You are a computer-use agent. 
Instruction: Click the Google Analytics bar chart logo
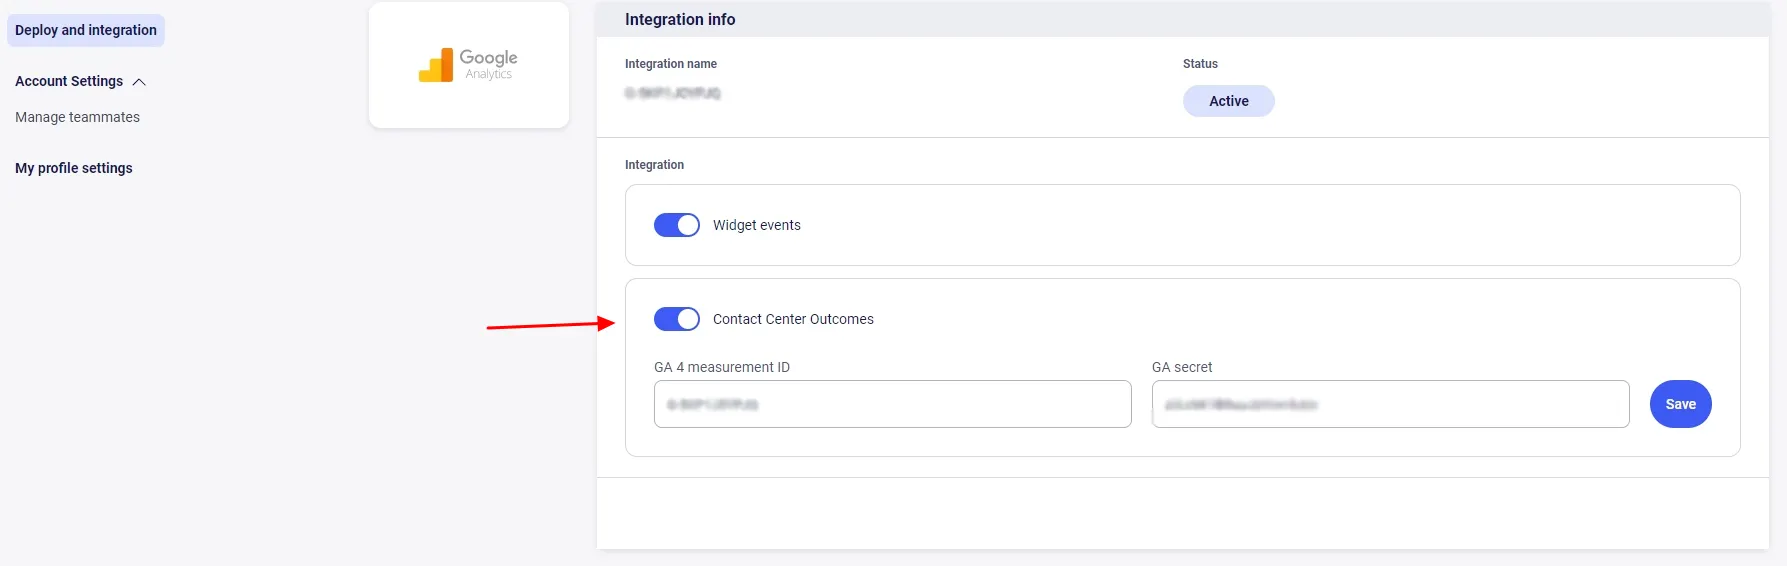click(435, 66)
